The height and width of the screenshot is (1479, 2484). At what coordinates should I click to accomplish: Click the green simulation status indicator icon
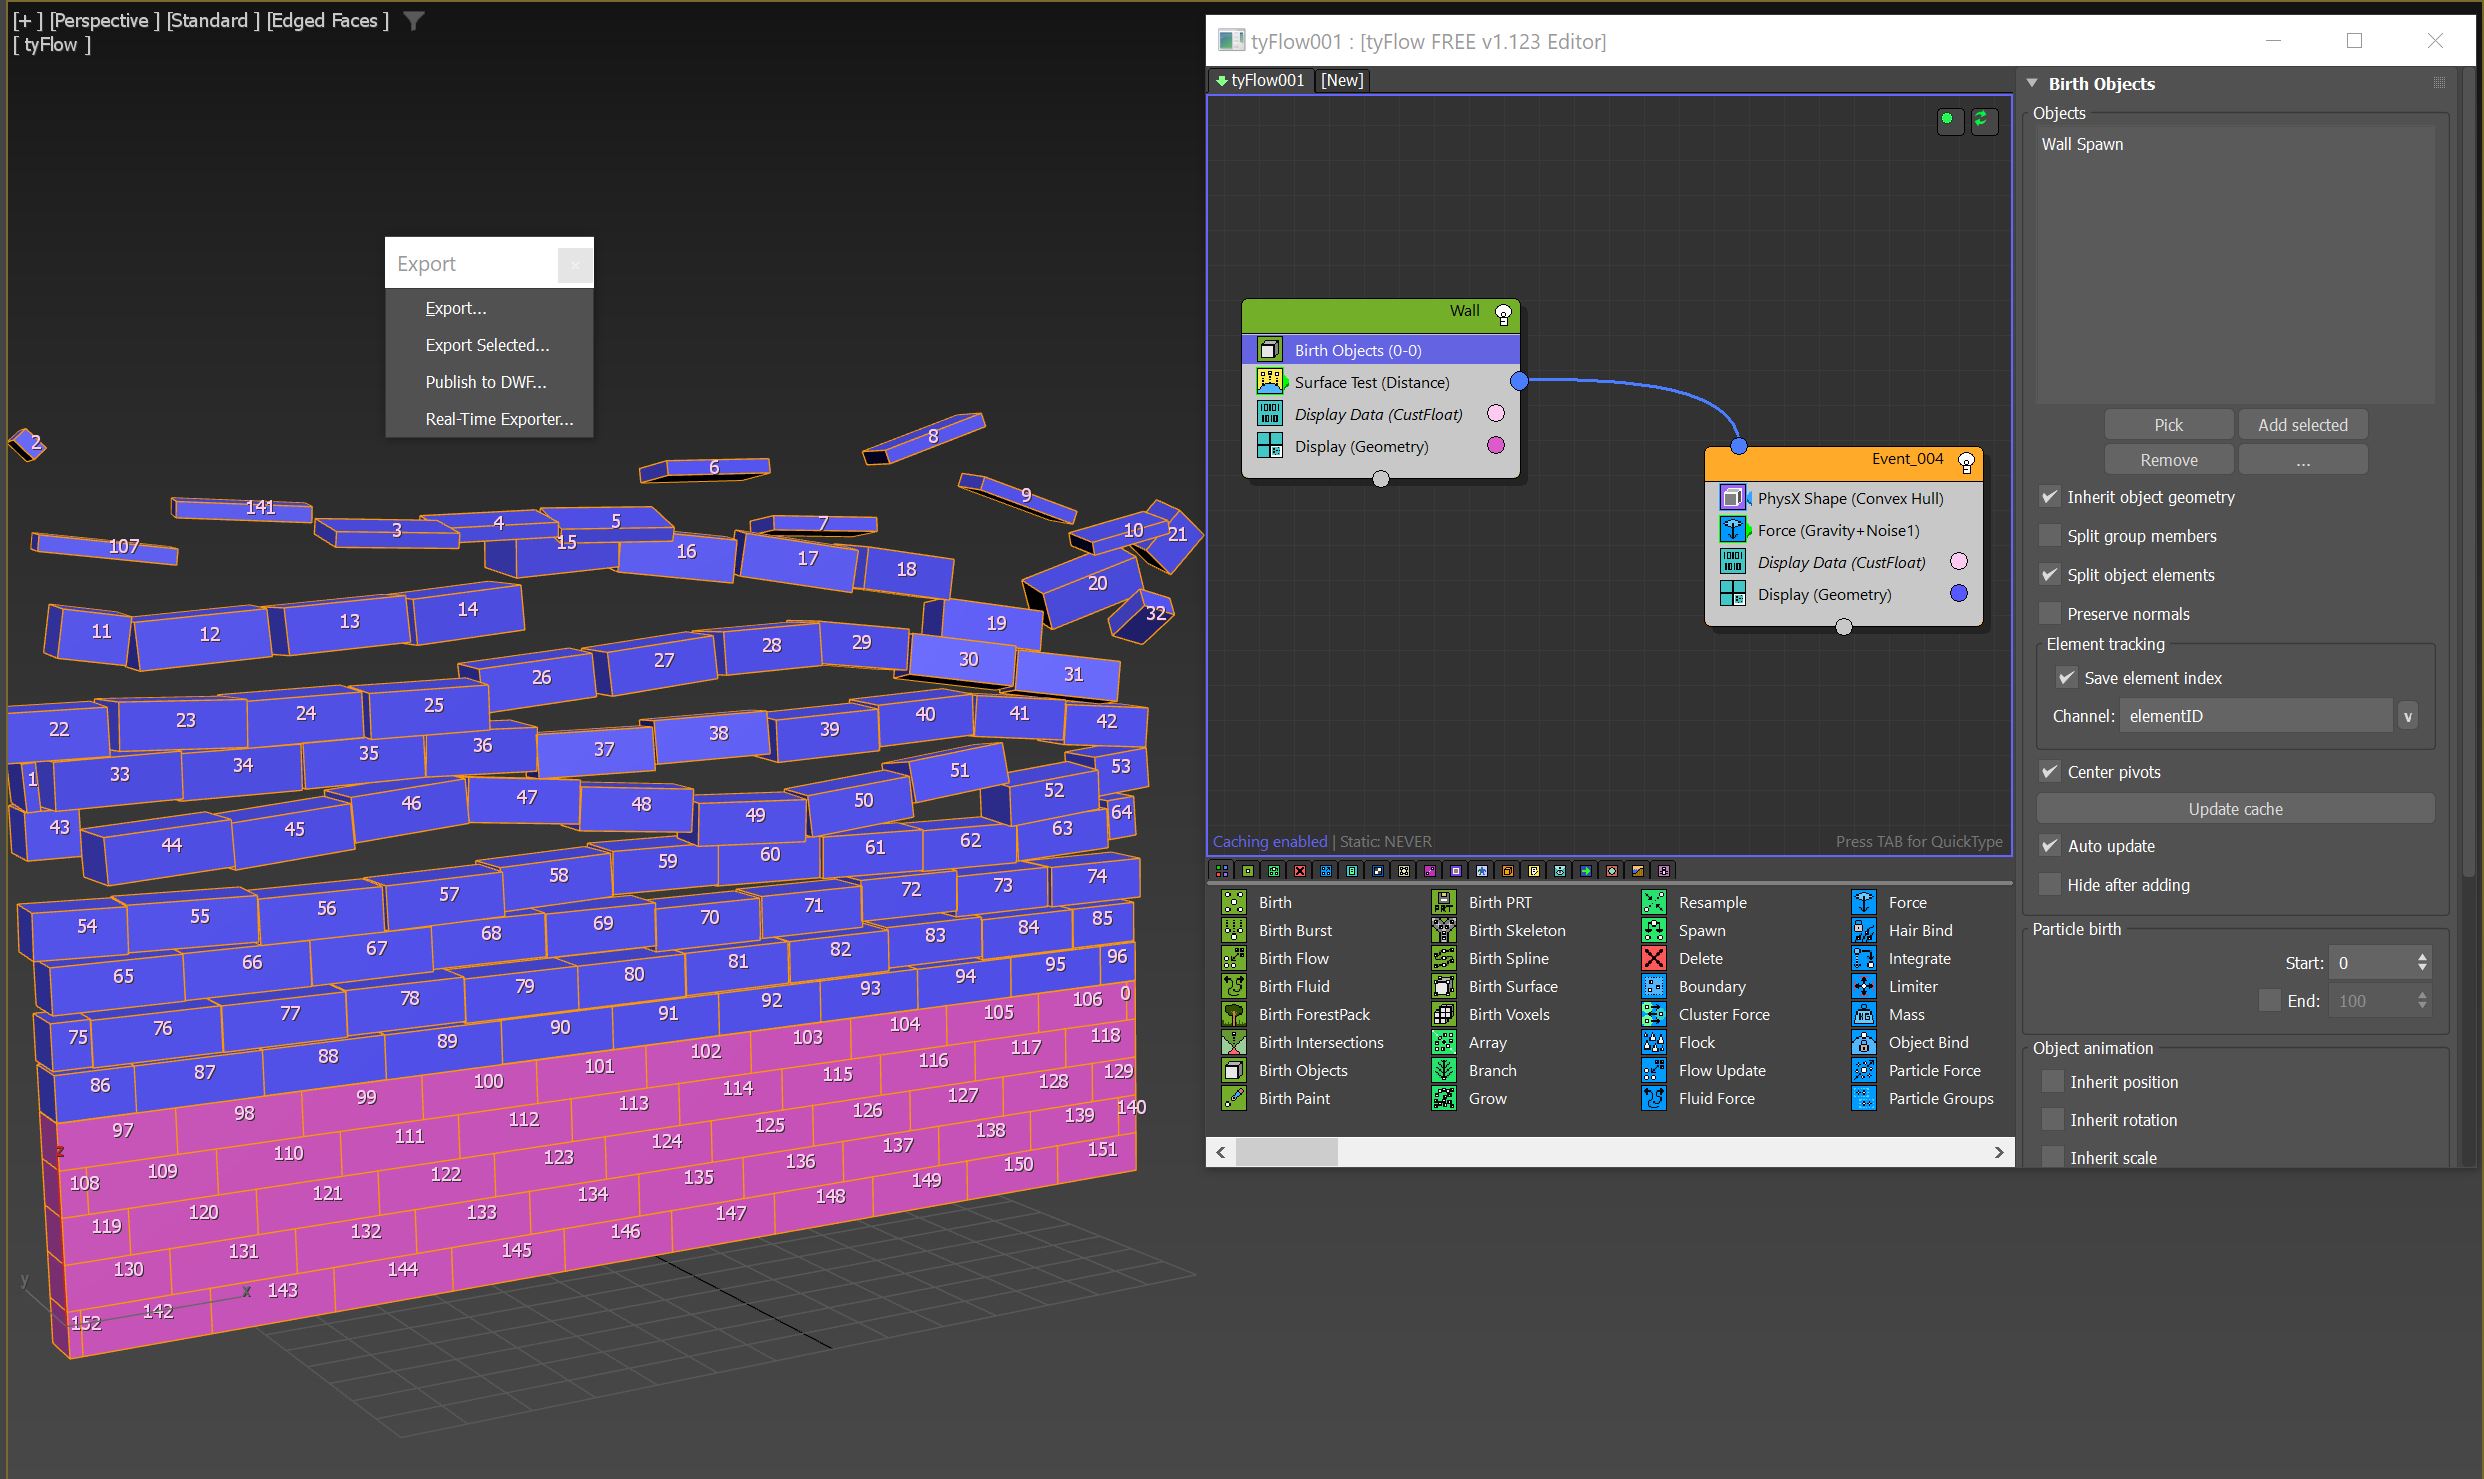(1949, 120)
